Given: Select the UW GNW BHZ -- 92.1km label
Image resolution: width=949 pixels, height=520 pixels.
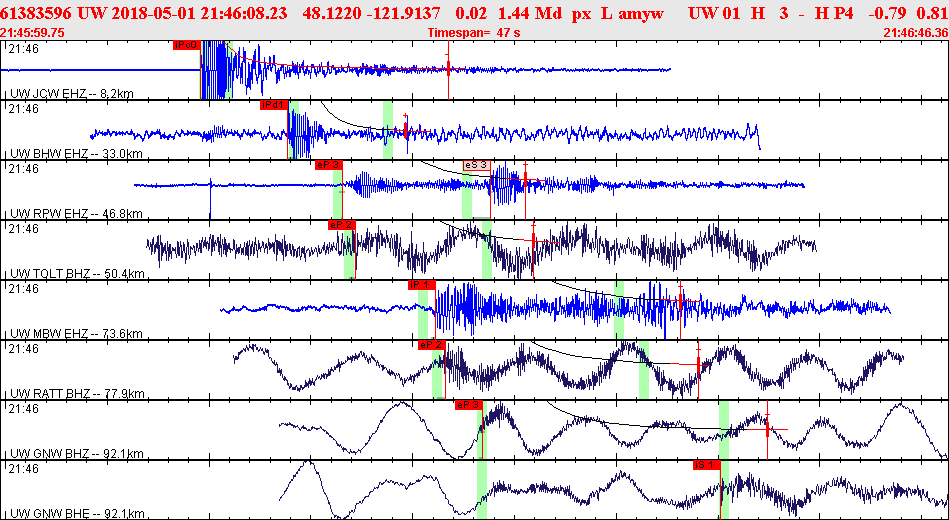Looking at the screenshot, I should pos(77,453).
